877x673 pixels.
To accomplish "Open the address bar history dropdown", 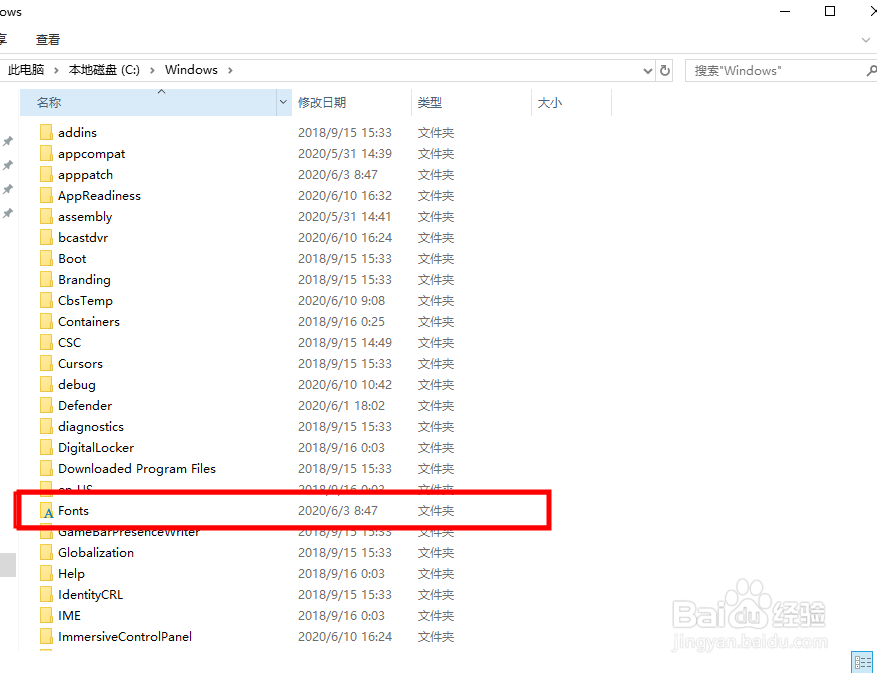I will [648, 70].
